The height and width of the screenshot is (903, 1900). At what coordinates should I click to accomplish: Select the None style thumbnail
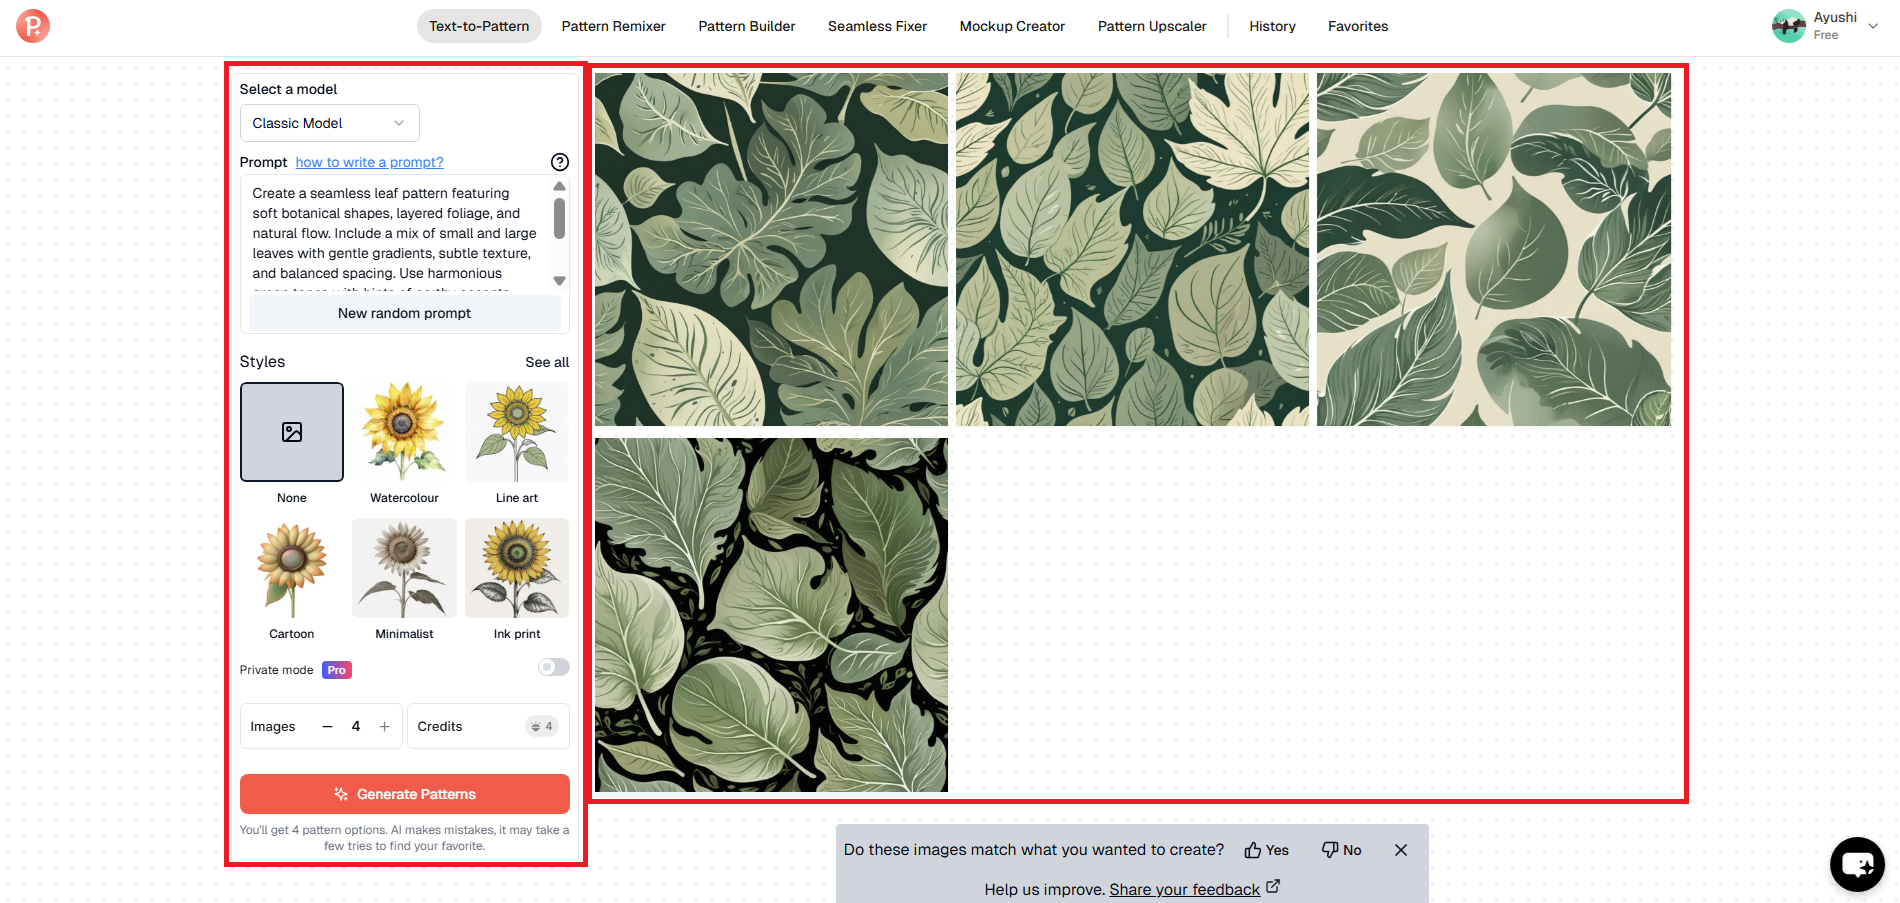pos(291,432)
